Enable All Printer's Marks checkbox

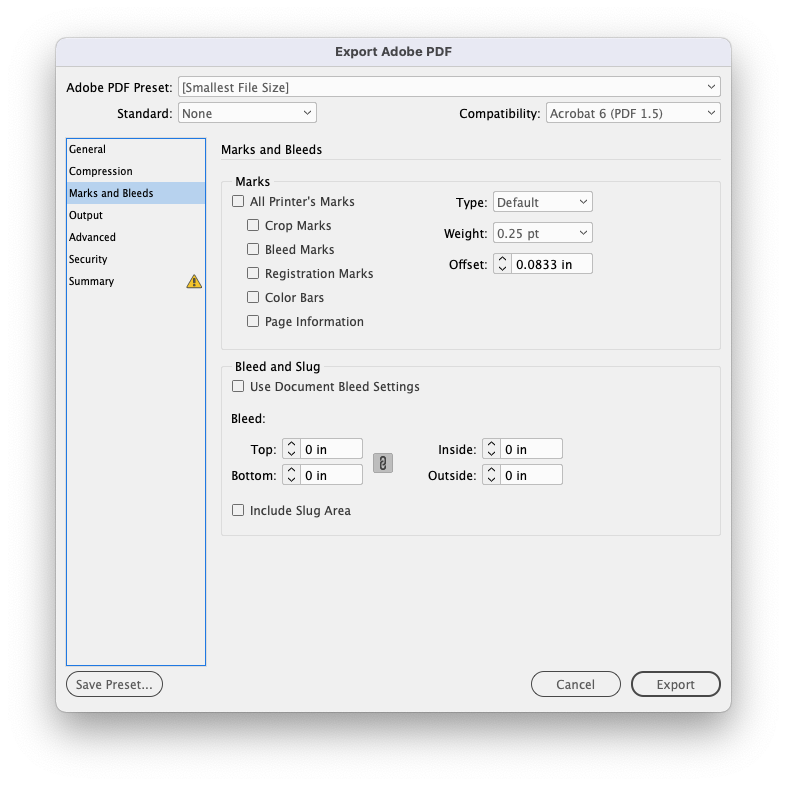(x=238, y=201)
